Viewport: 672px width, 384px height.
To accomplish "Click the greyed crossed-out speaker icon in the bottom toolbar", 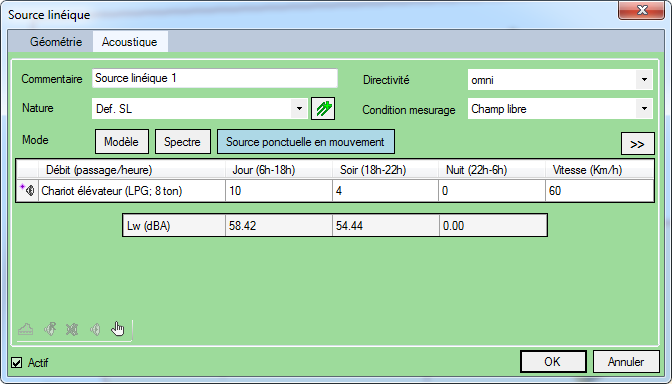I will pos(72,329).
